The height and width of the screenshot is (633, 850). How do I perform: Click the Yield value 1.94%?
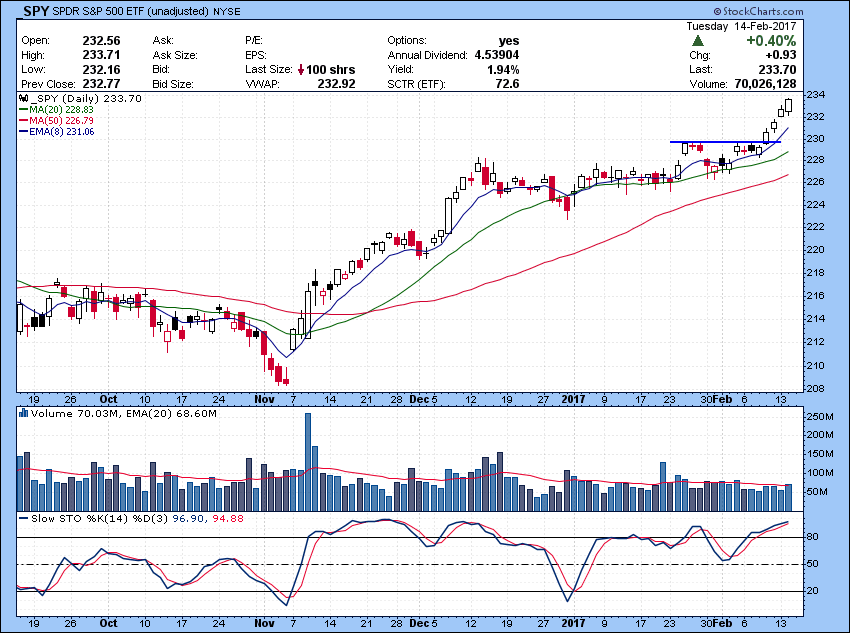(504, 69)
